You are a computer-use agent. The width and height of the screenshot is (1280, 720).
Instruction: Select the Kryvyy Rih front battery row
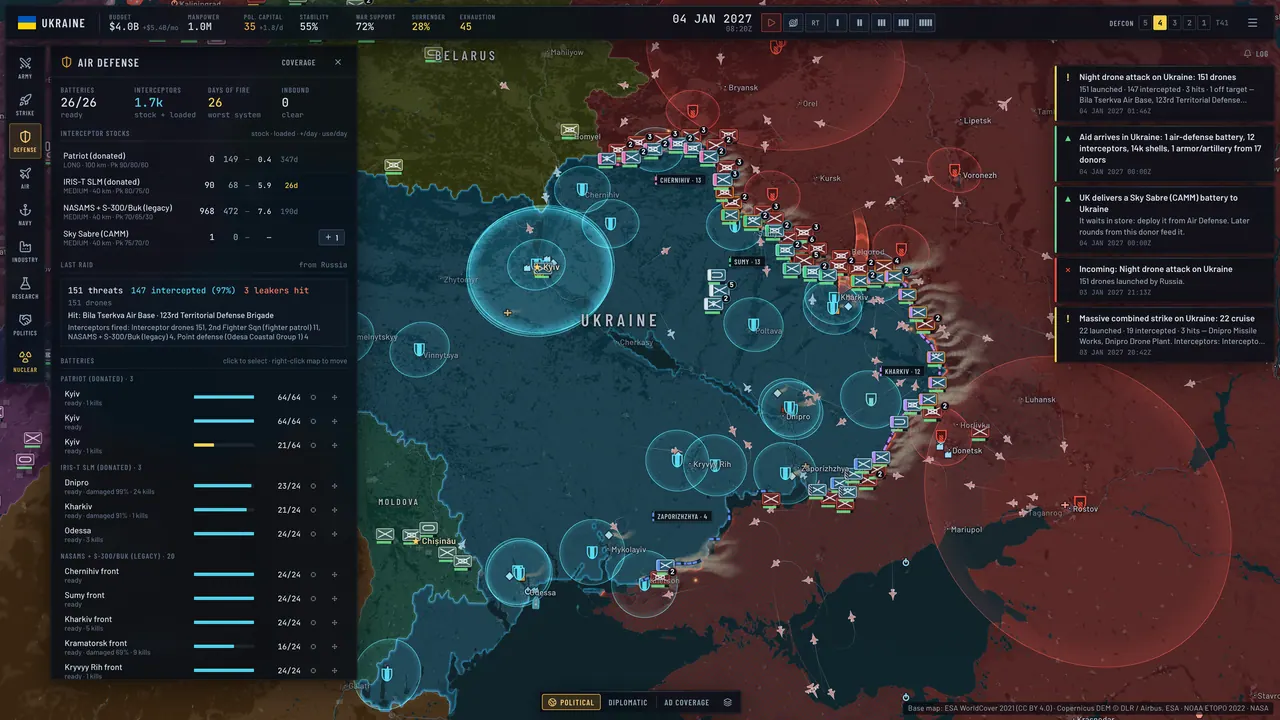tap(203, 671)
